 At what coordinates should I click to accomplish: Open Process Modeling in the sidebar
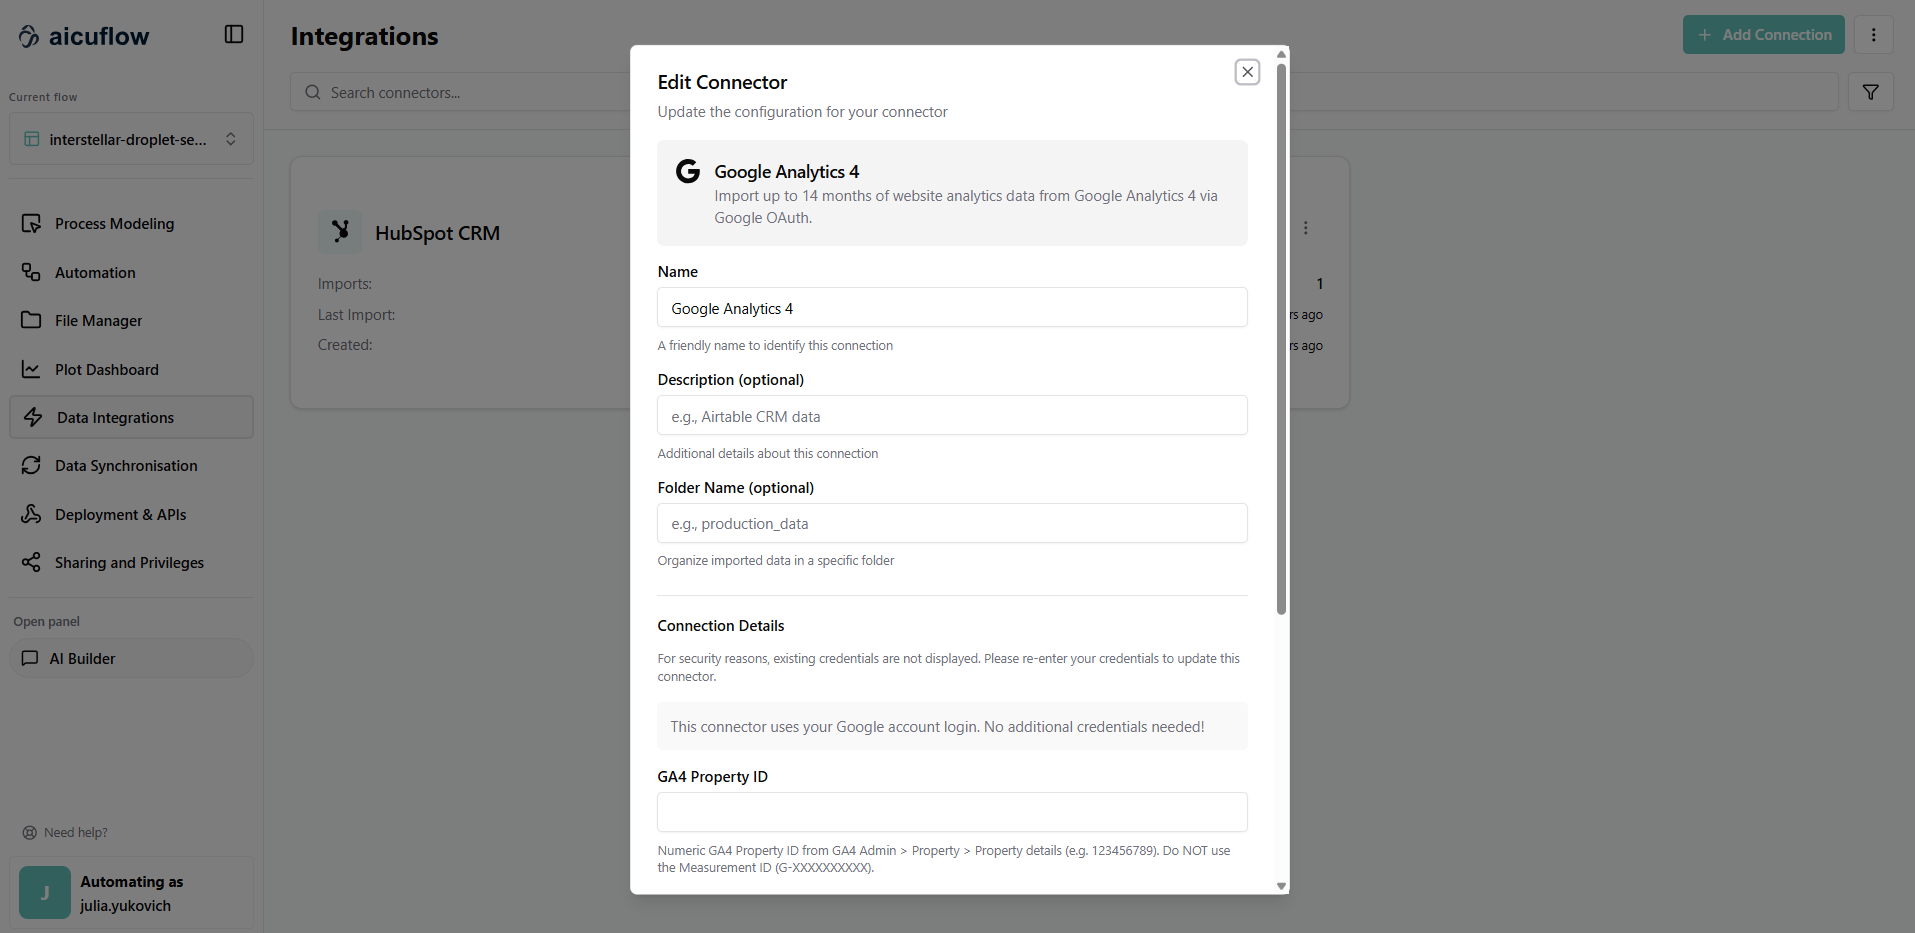[x=114, y=224]
